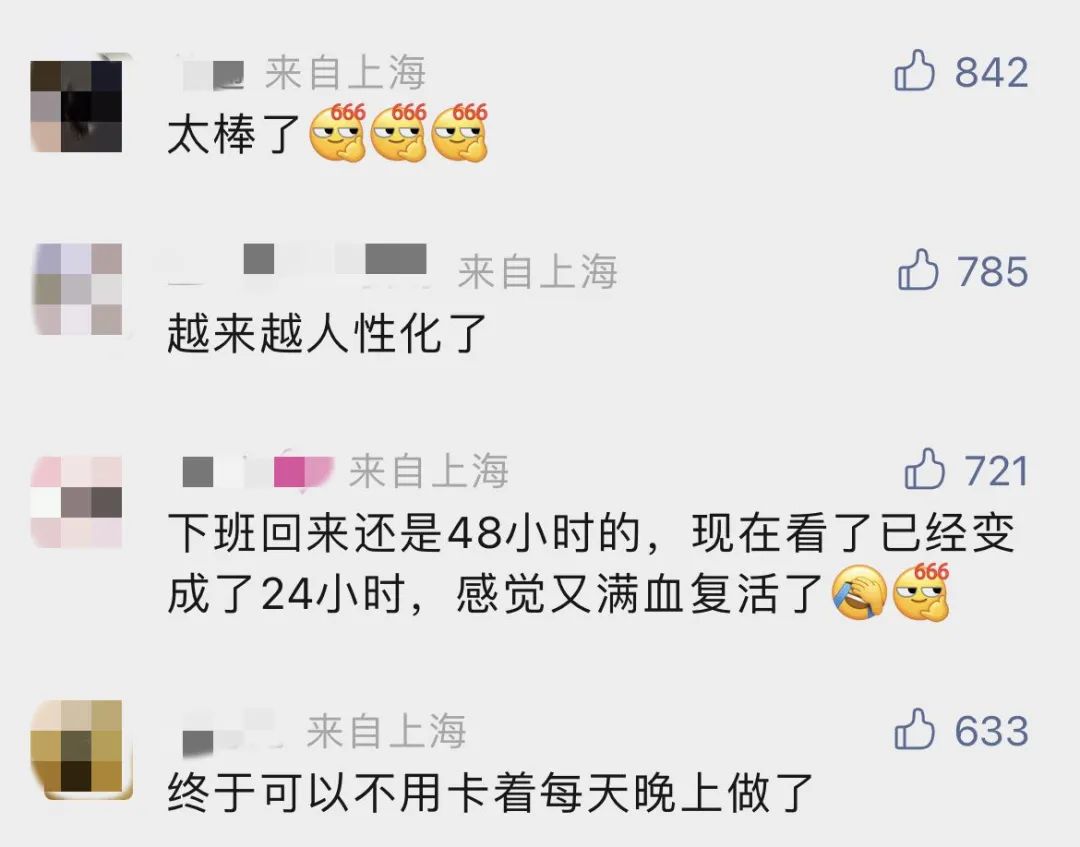Image resolution: width=1080 pixels, height=847 pixels.
Task: Tap blurred pink username of third commenter
Action: [x=258, y=470]
